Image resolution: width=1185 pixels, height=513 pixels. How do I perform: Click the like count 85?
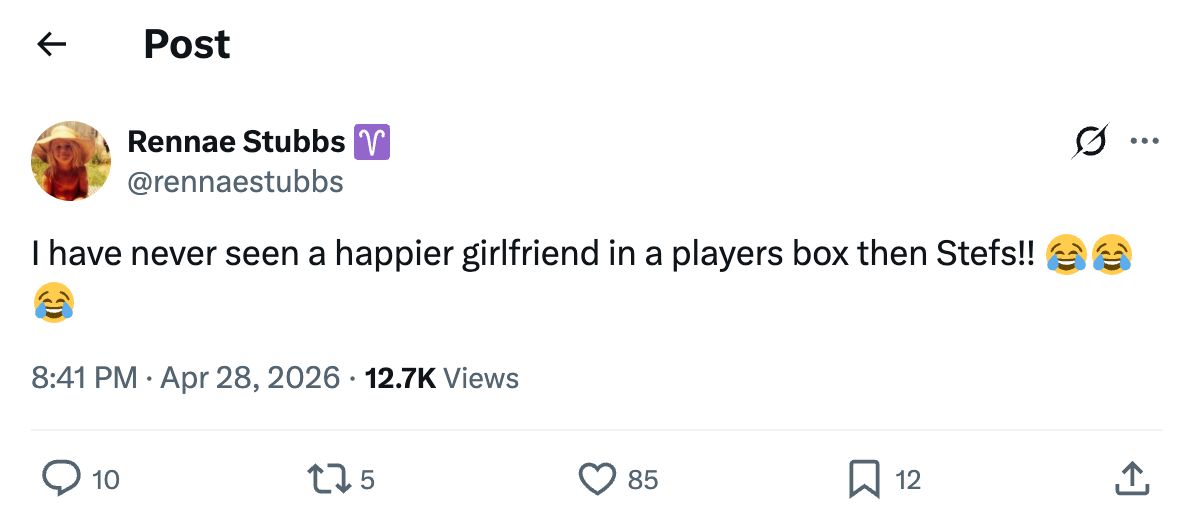pos(643,480)
